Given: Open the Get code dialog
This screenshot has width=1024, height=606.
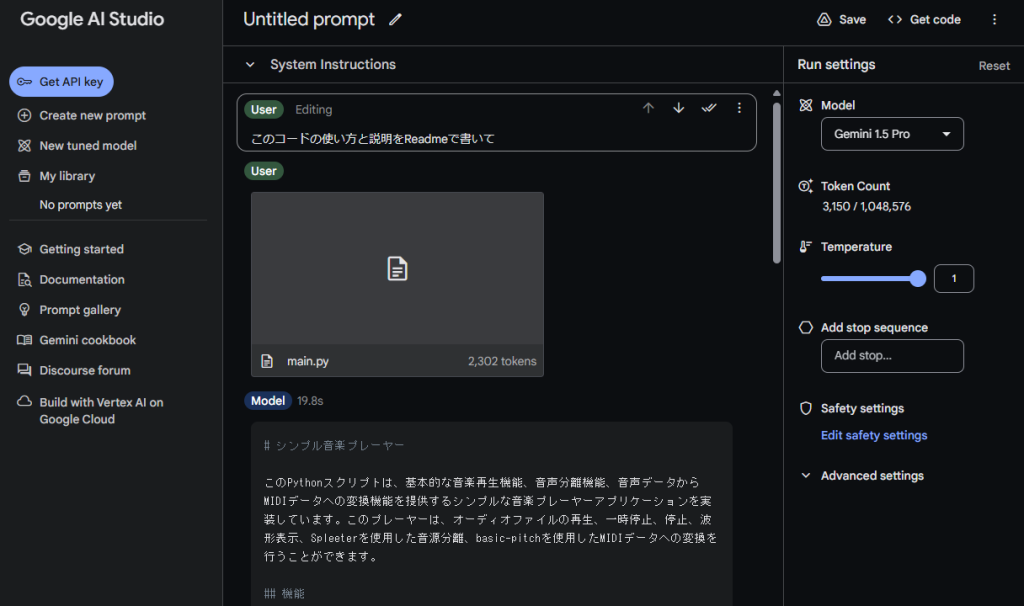Looking at the screenshot, I should pos(924,20).
